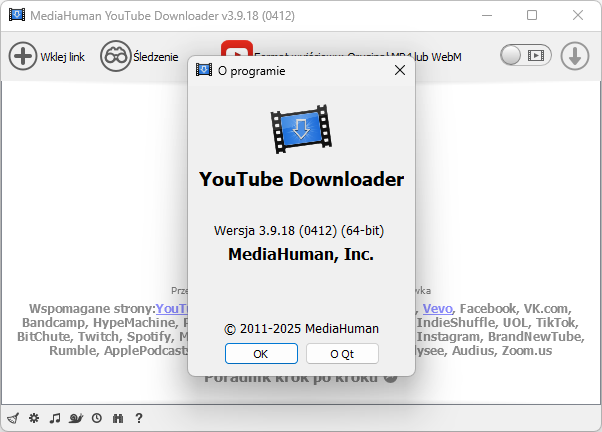Image resolution: width=602 pixels, height=432 pixels.
Task: Toggle the snail speed limit icon
Action: coord(76,418)
